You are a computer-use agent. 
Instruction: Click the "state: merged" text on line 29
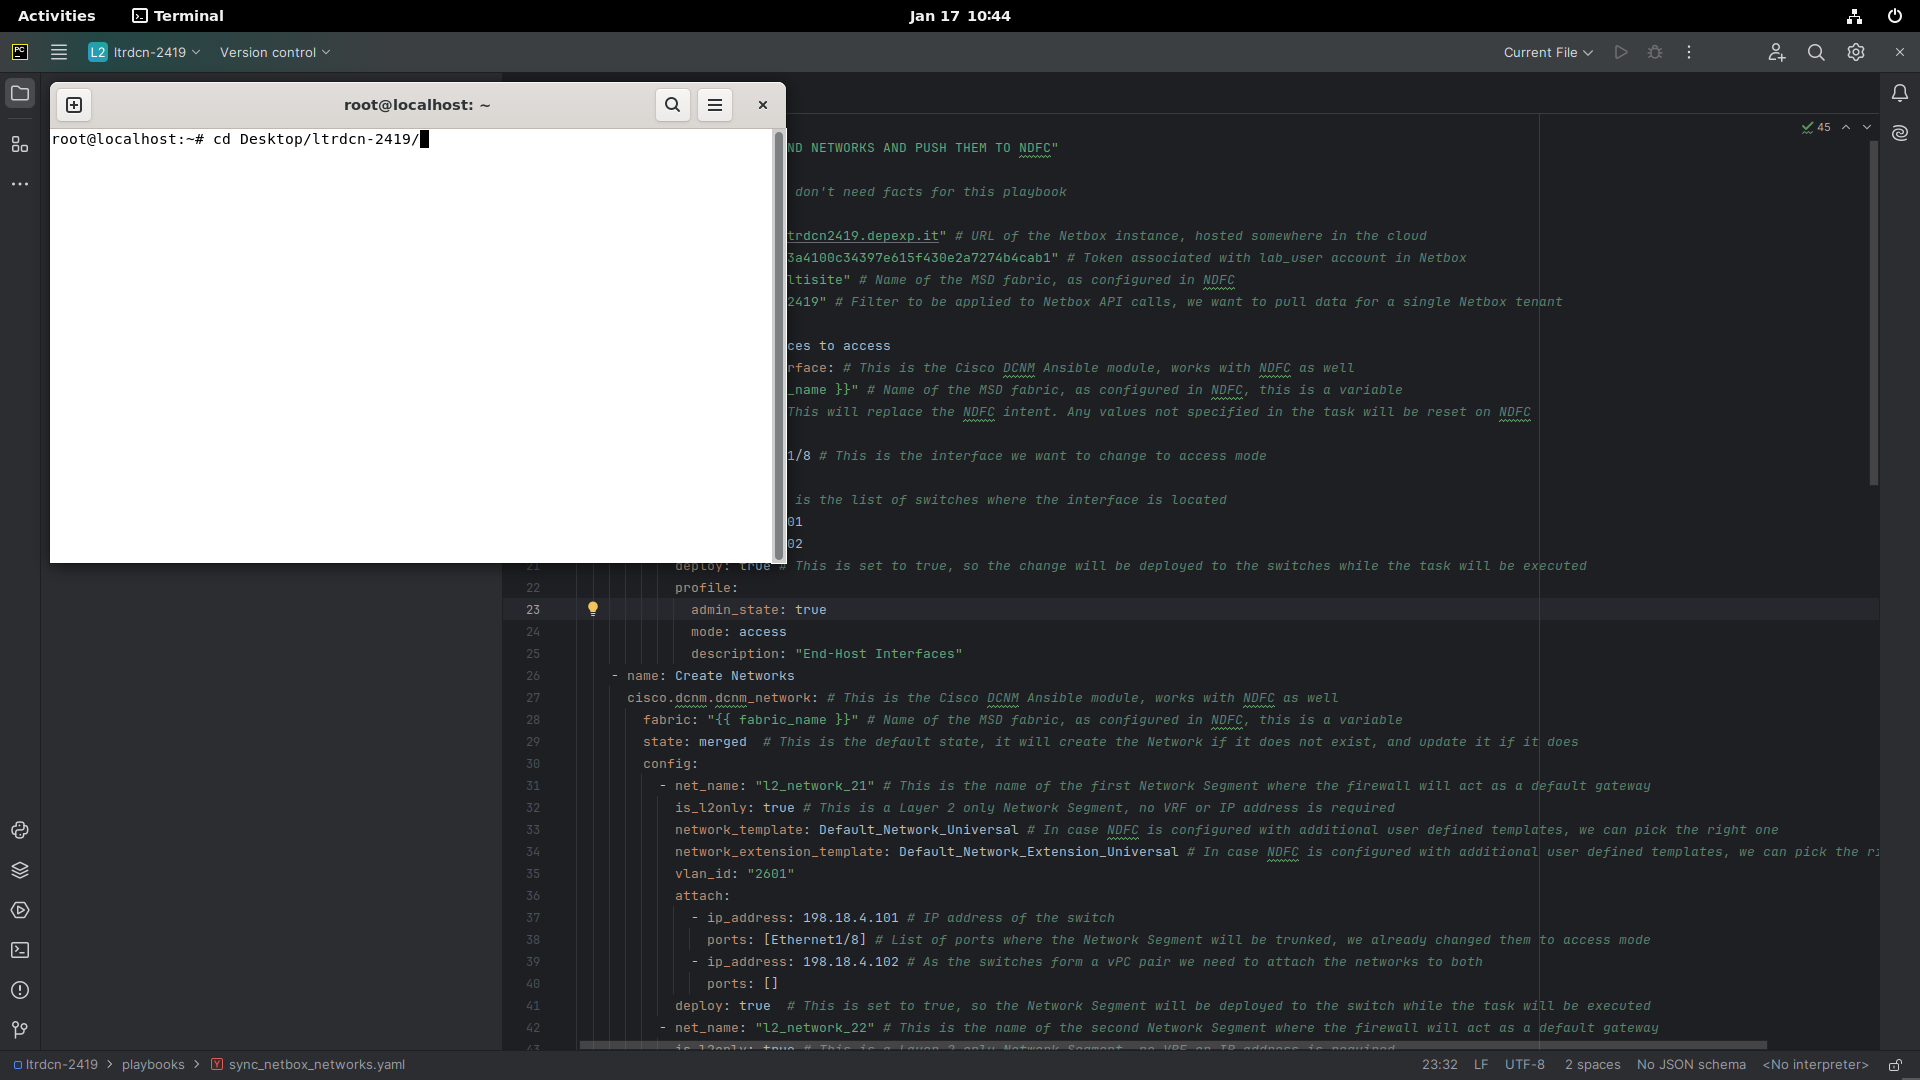(x=694, y=742)
